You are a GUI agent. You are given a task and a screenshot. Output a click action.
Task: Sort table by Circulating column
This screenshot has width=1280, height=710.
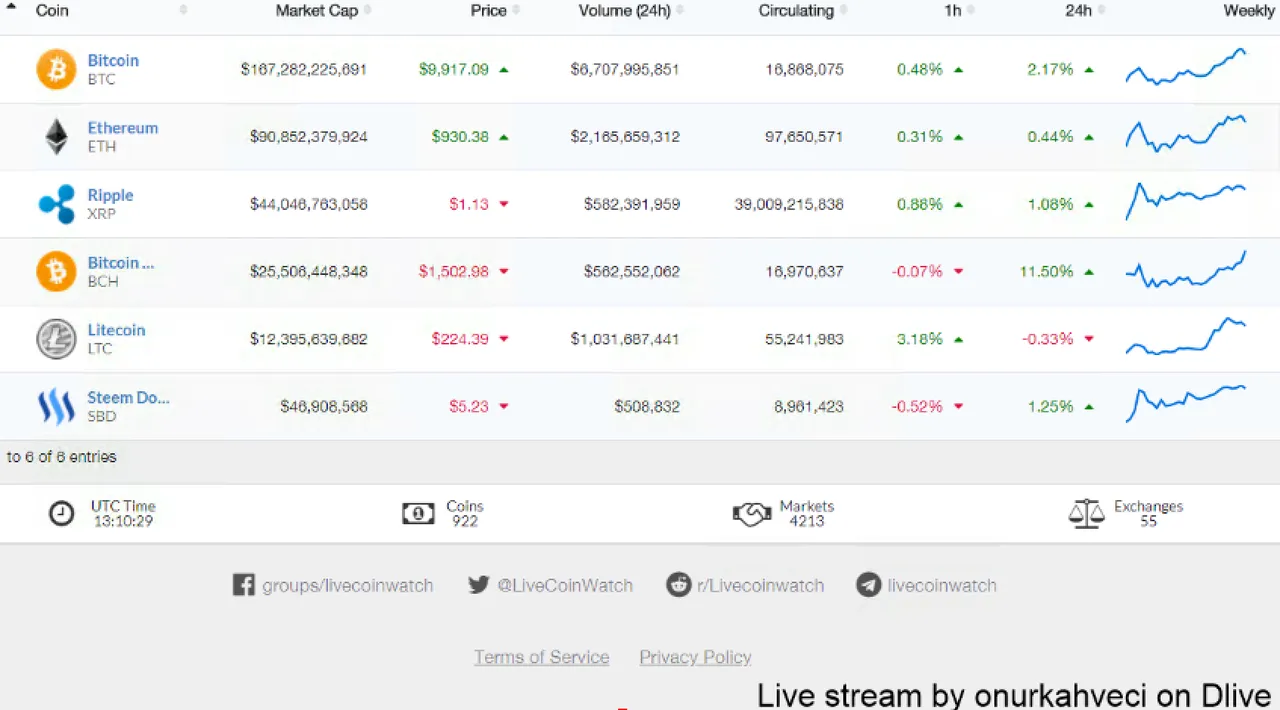click(796, 10)
